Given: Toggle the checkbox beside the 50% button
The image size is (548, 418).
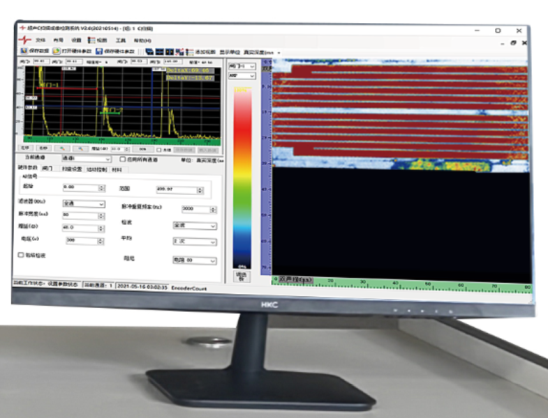Looking at the screenshot, I should 159,150.
